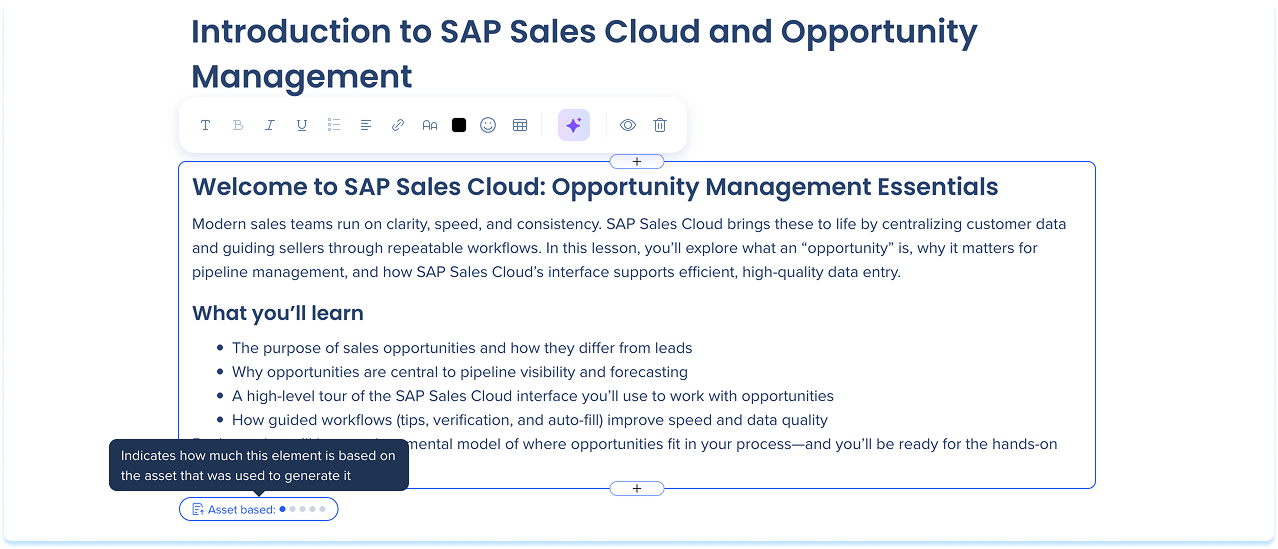This screenshot has height=549, width=1278.
Task: Insert a table from the toolbar
Action: pos(520,125)
